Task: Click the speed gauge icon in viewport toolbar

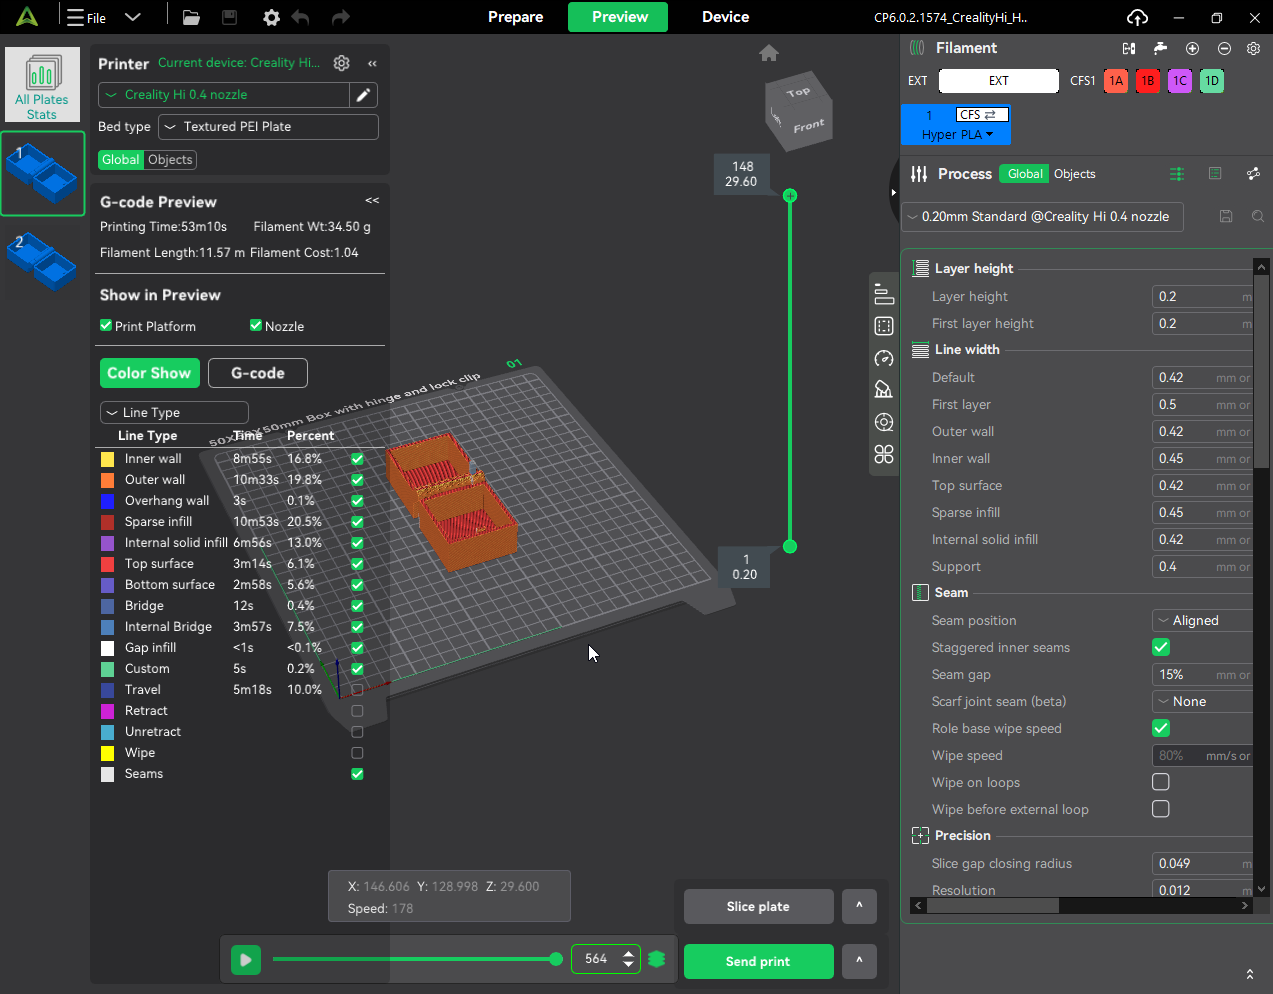Action: point(884,358)
